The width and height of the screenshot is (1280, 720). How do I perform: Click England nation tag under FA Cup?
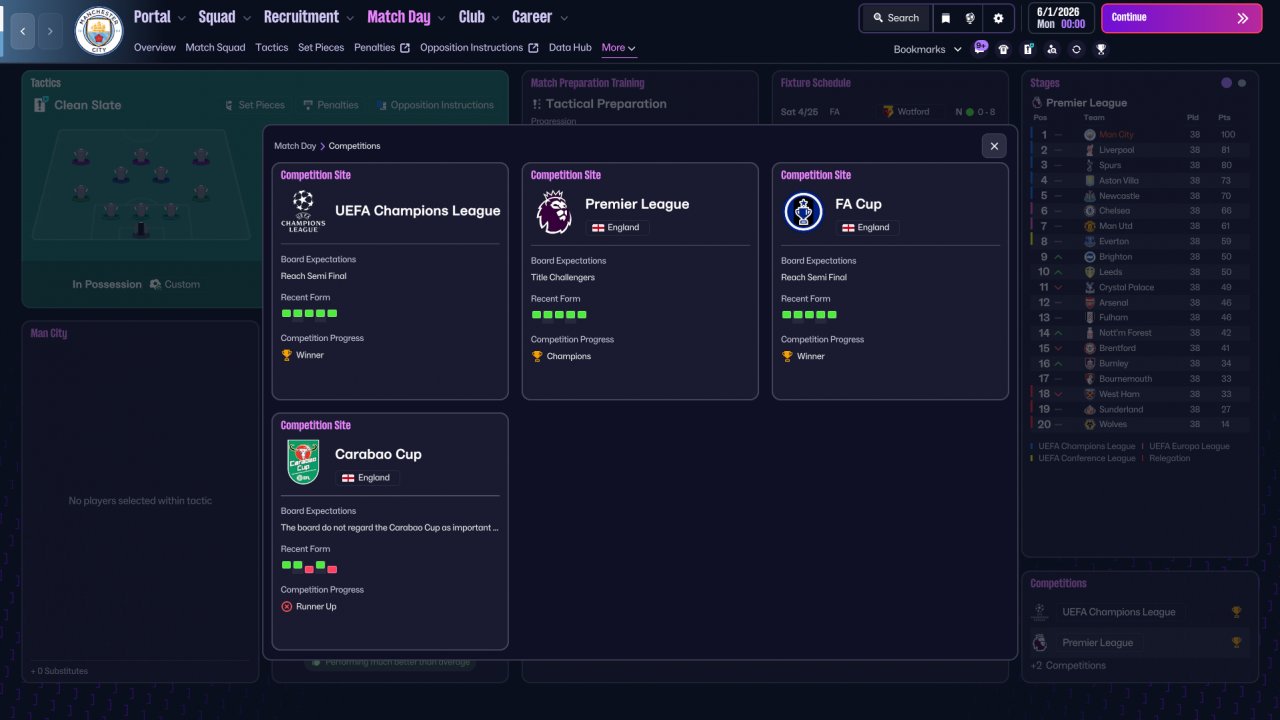[867, 227]
